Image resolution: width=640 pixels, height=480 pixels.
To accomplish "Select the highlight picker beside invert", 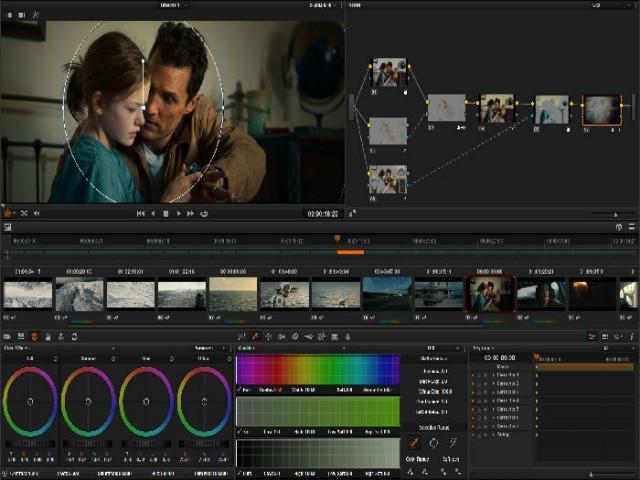I will tap(453, 442).
